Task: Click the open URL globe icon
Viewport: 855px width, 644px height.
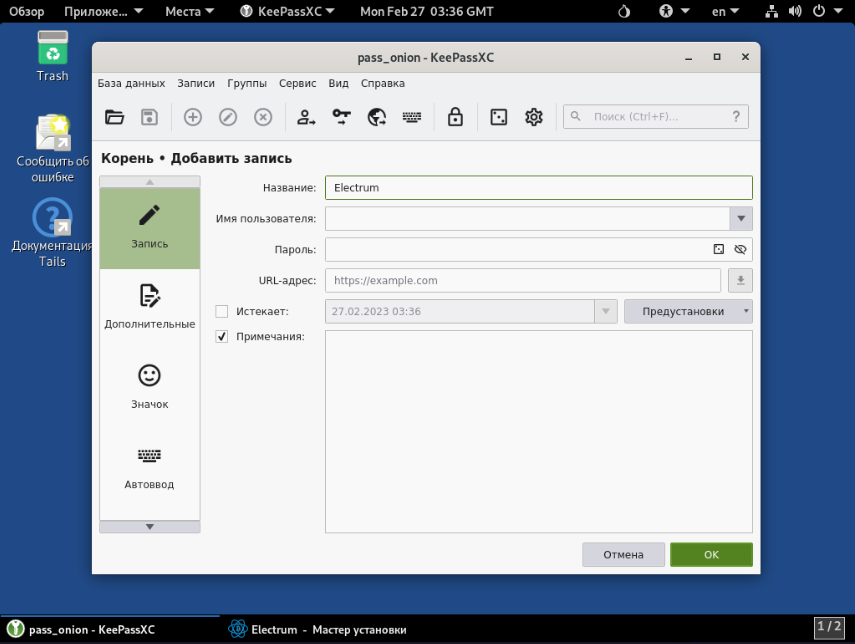Action: [x=377, y=117]
